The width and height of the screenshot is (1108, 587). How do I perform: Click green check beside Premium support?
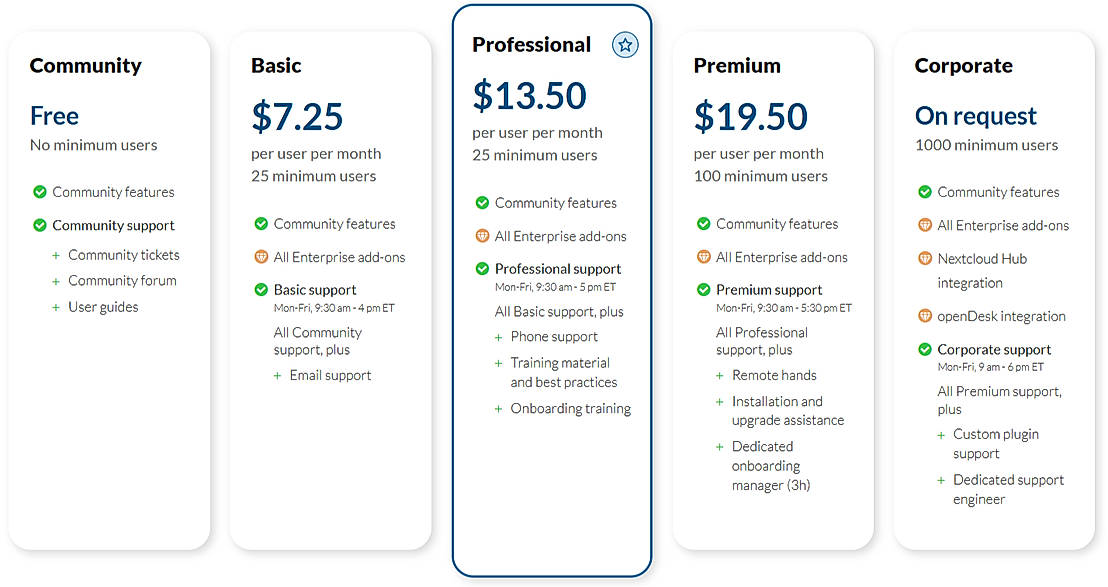click(x=703, y=290)
